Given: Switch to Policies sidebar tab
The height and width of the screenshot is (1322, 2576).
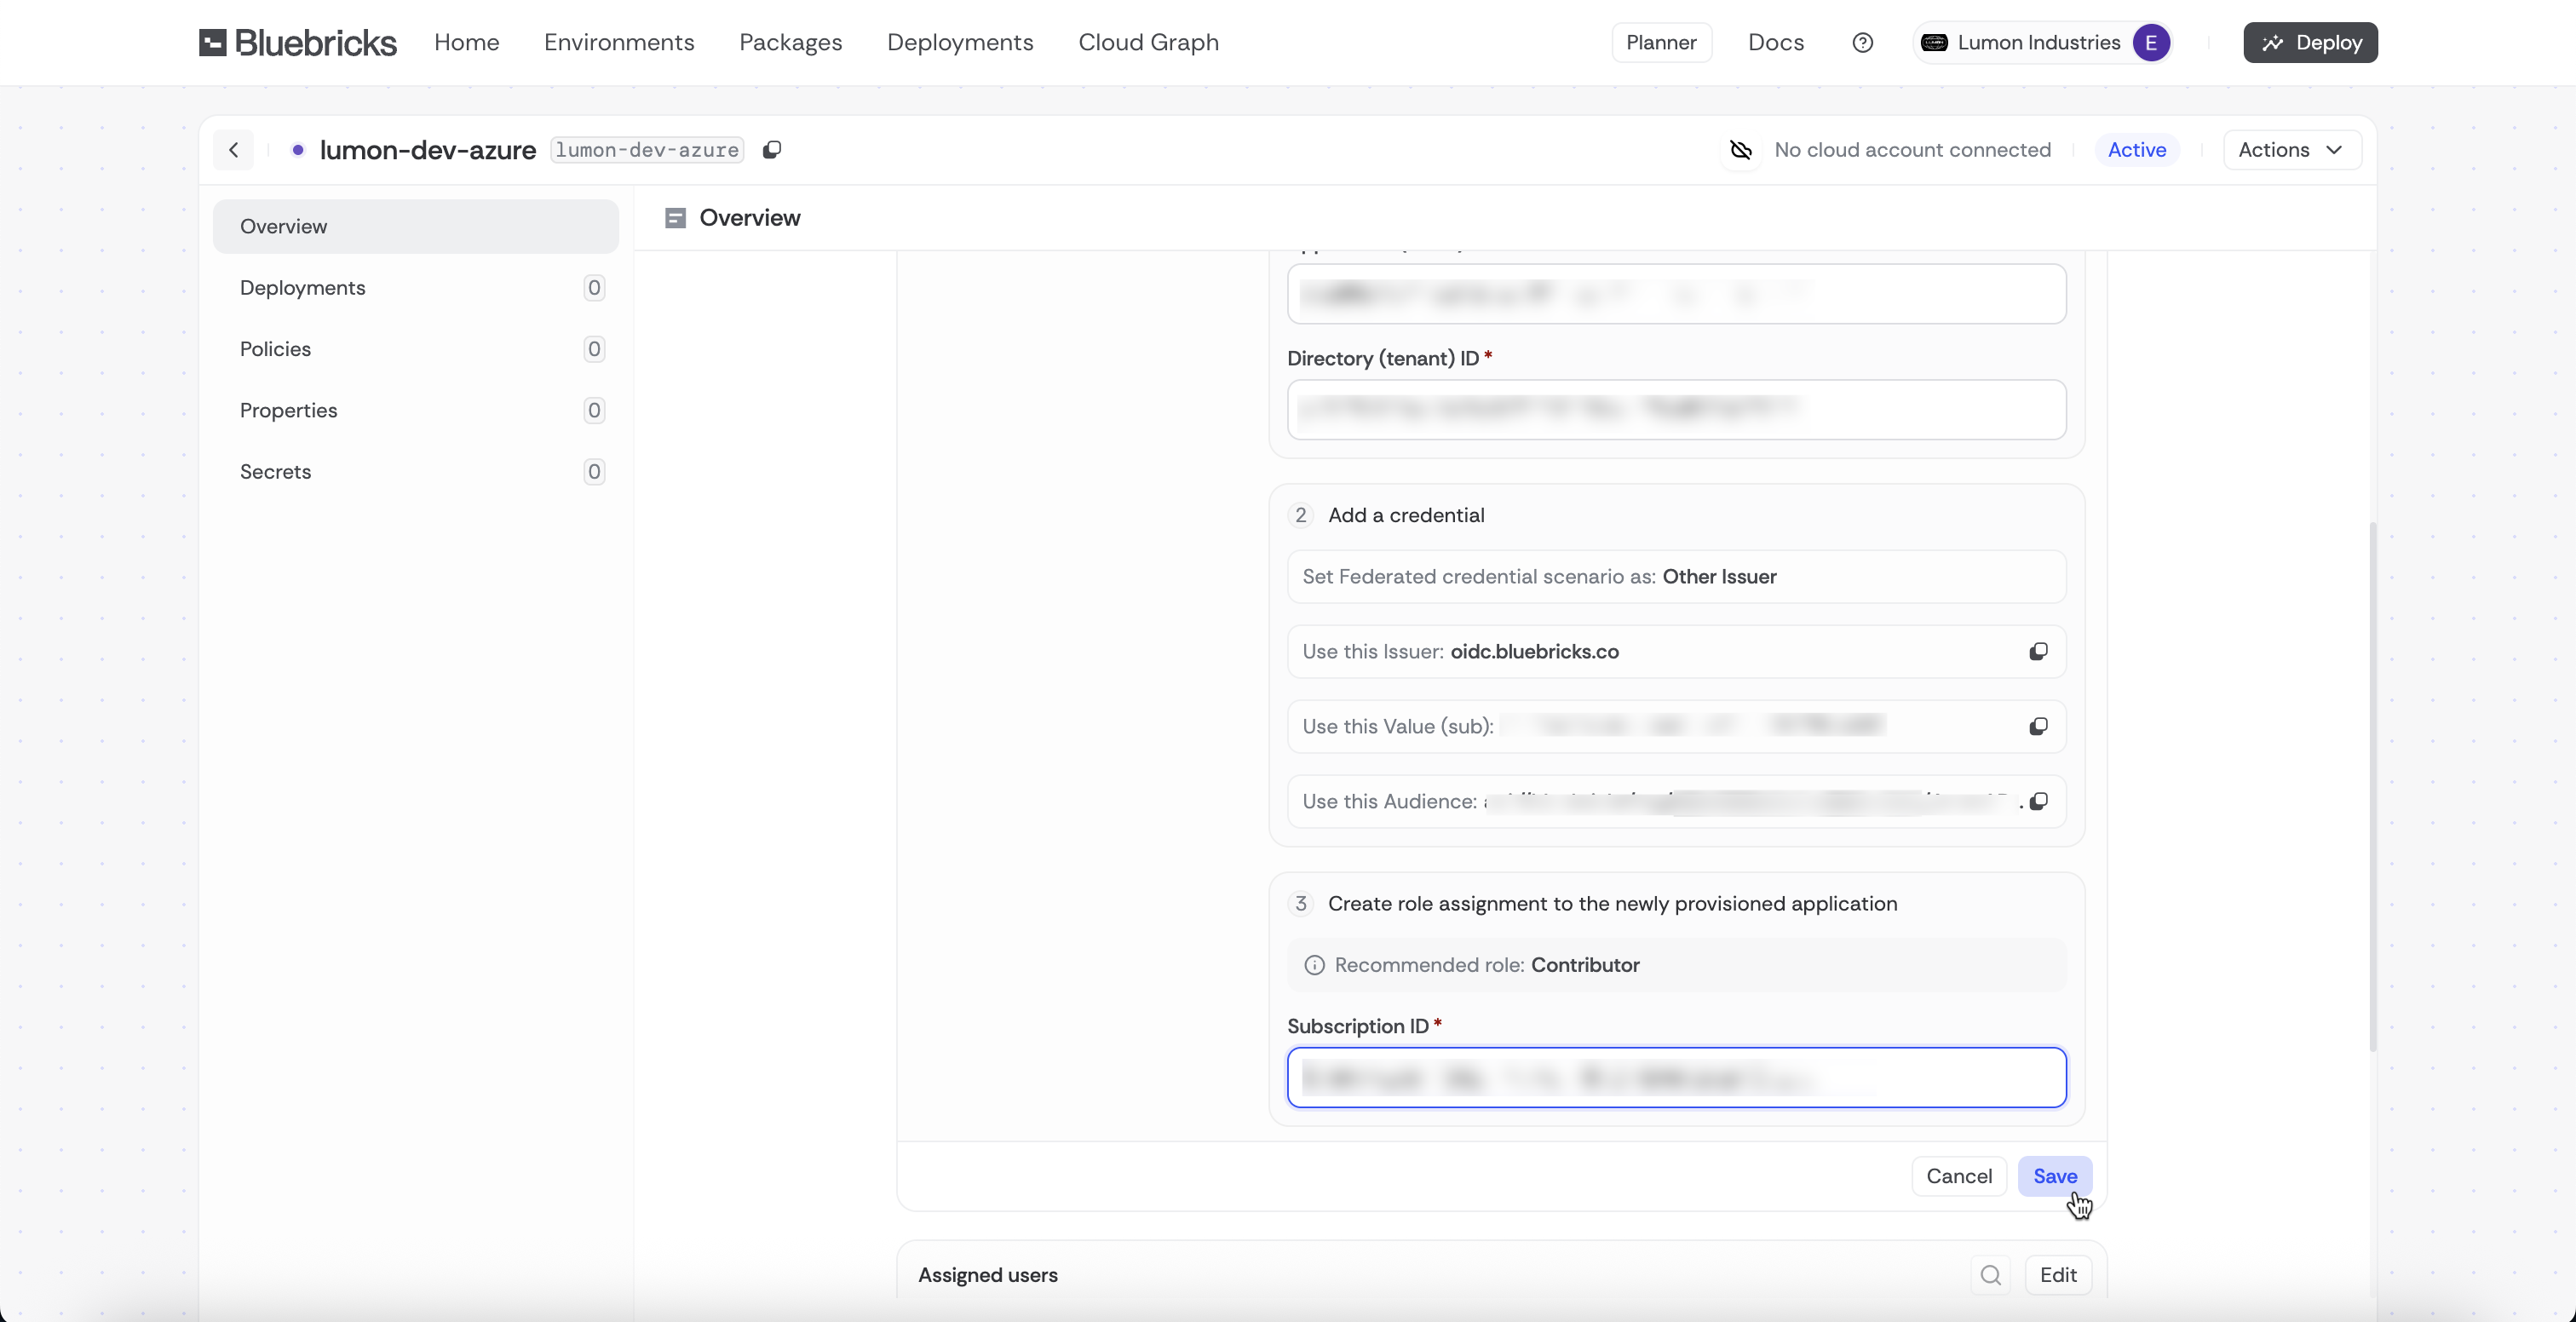Looking at the screenshot, I should 275,349.
